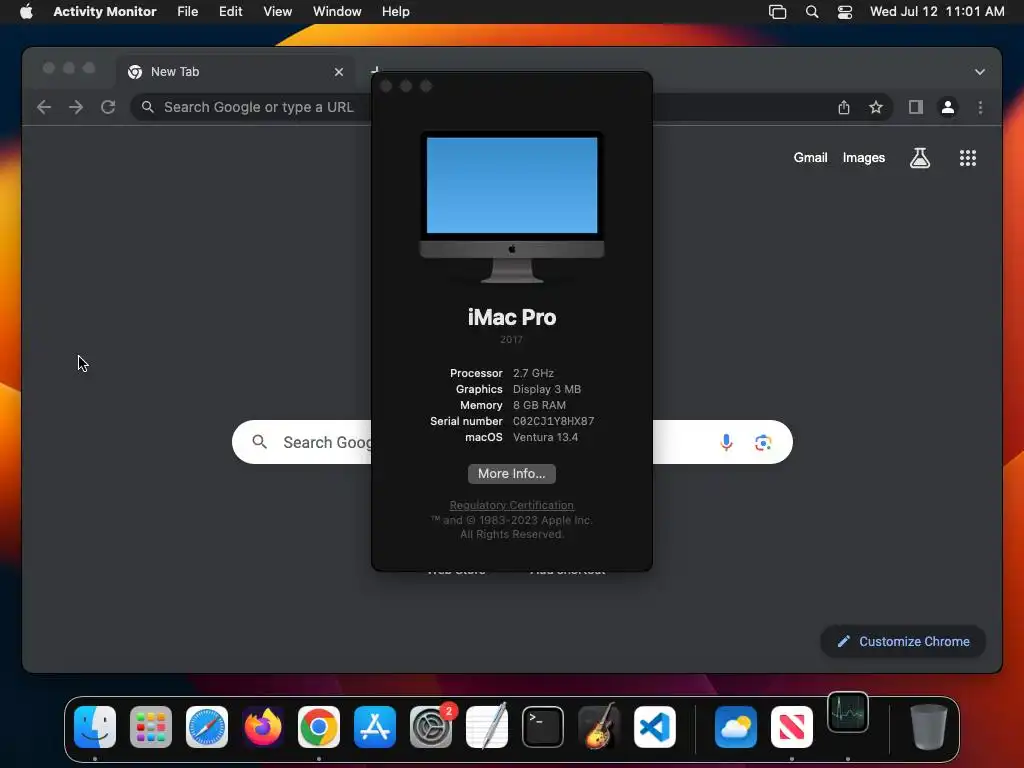Viewport: 1024px width, 768px height.
Task: Start voice search with microphone
Action: 726,442
